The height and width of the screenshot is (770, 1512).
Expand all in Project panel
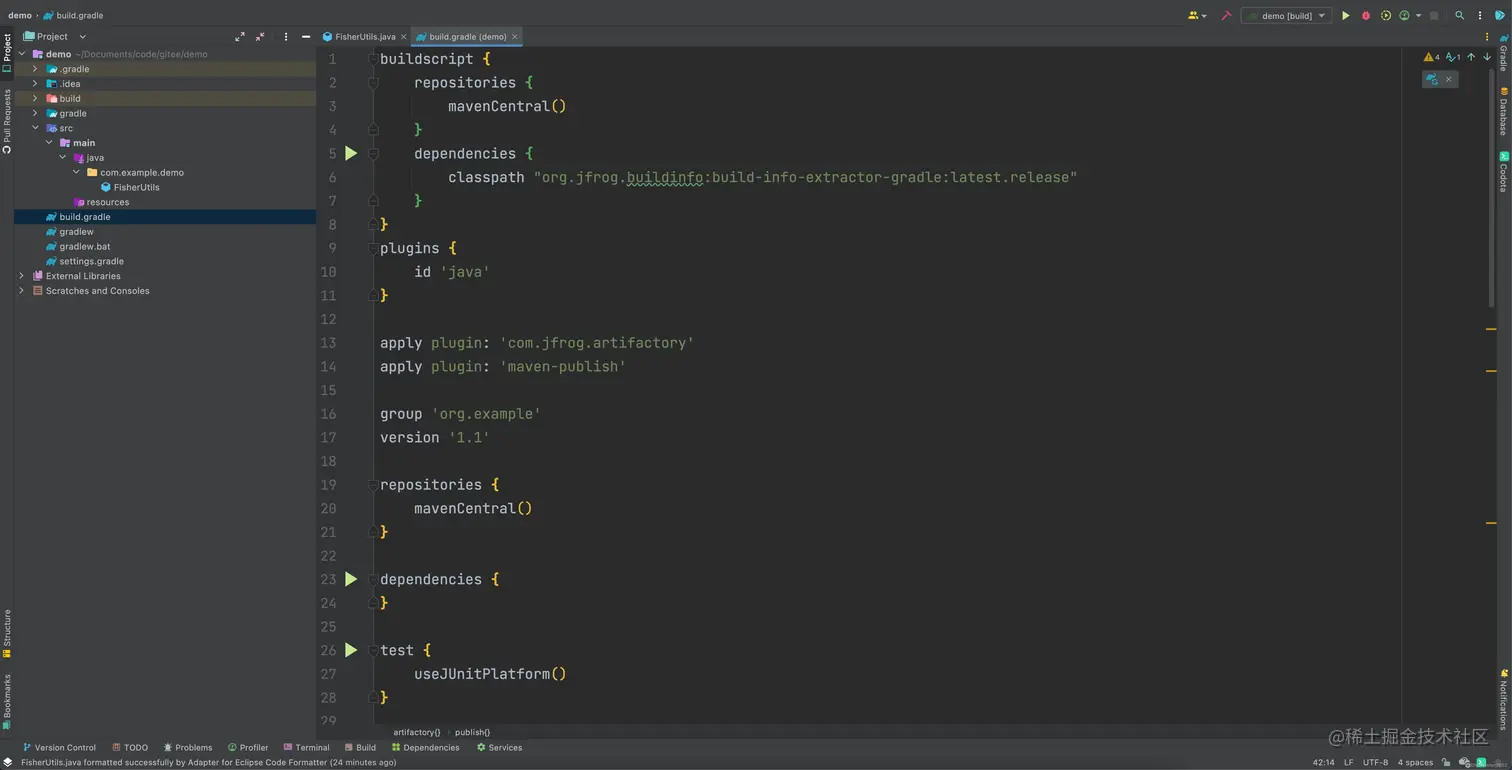tap(240, 36)
